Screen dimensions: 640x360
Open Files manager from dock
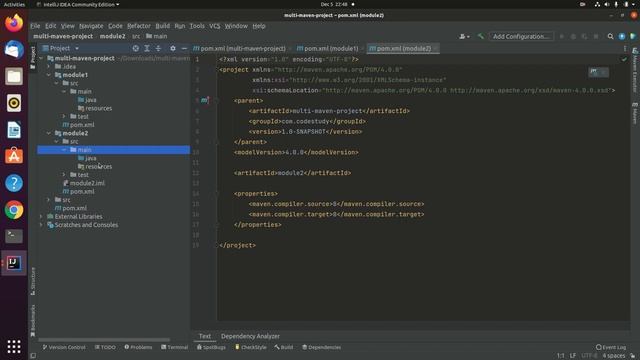(14, 76)
